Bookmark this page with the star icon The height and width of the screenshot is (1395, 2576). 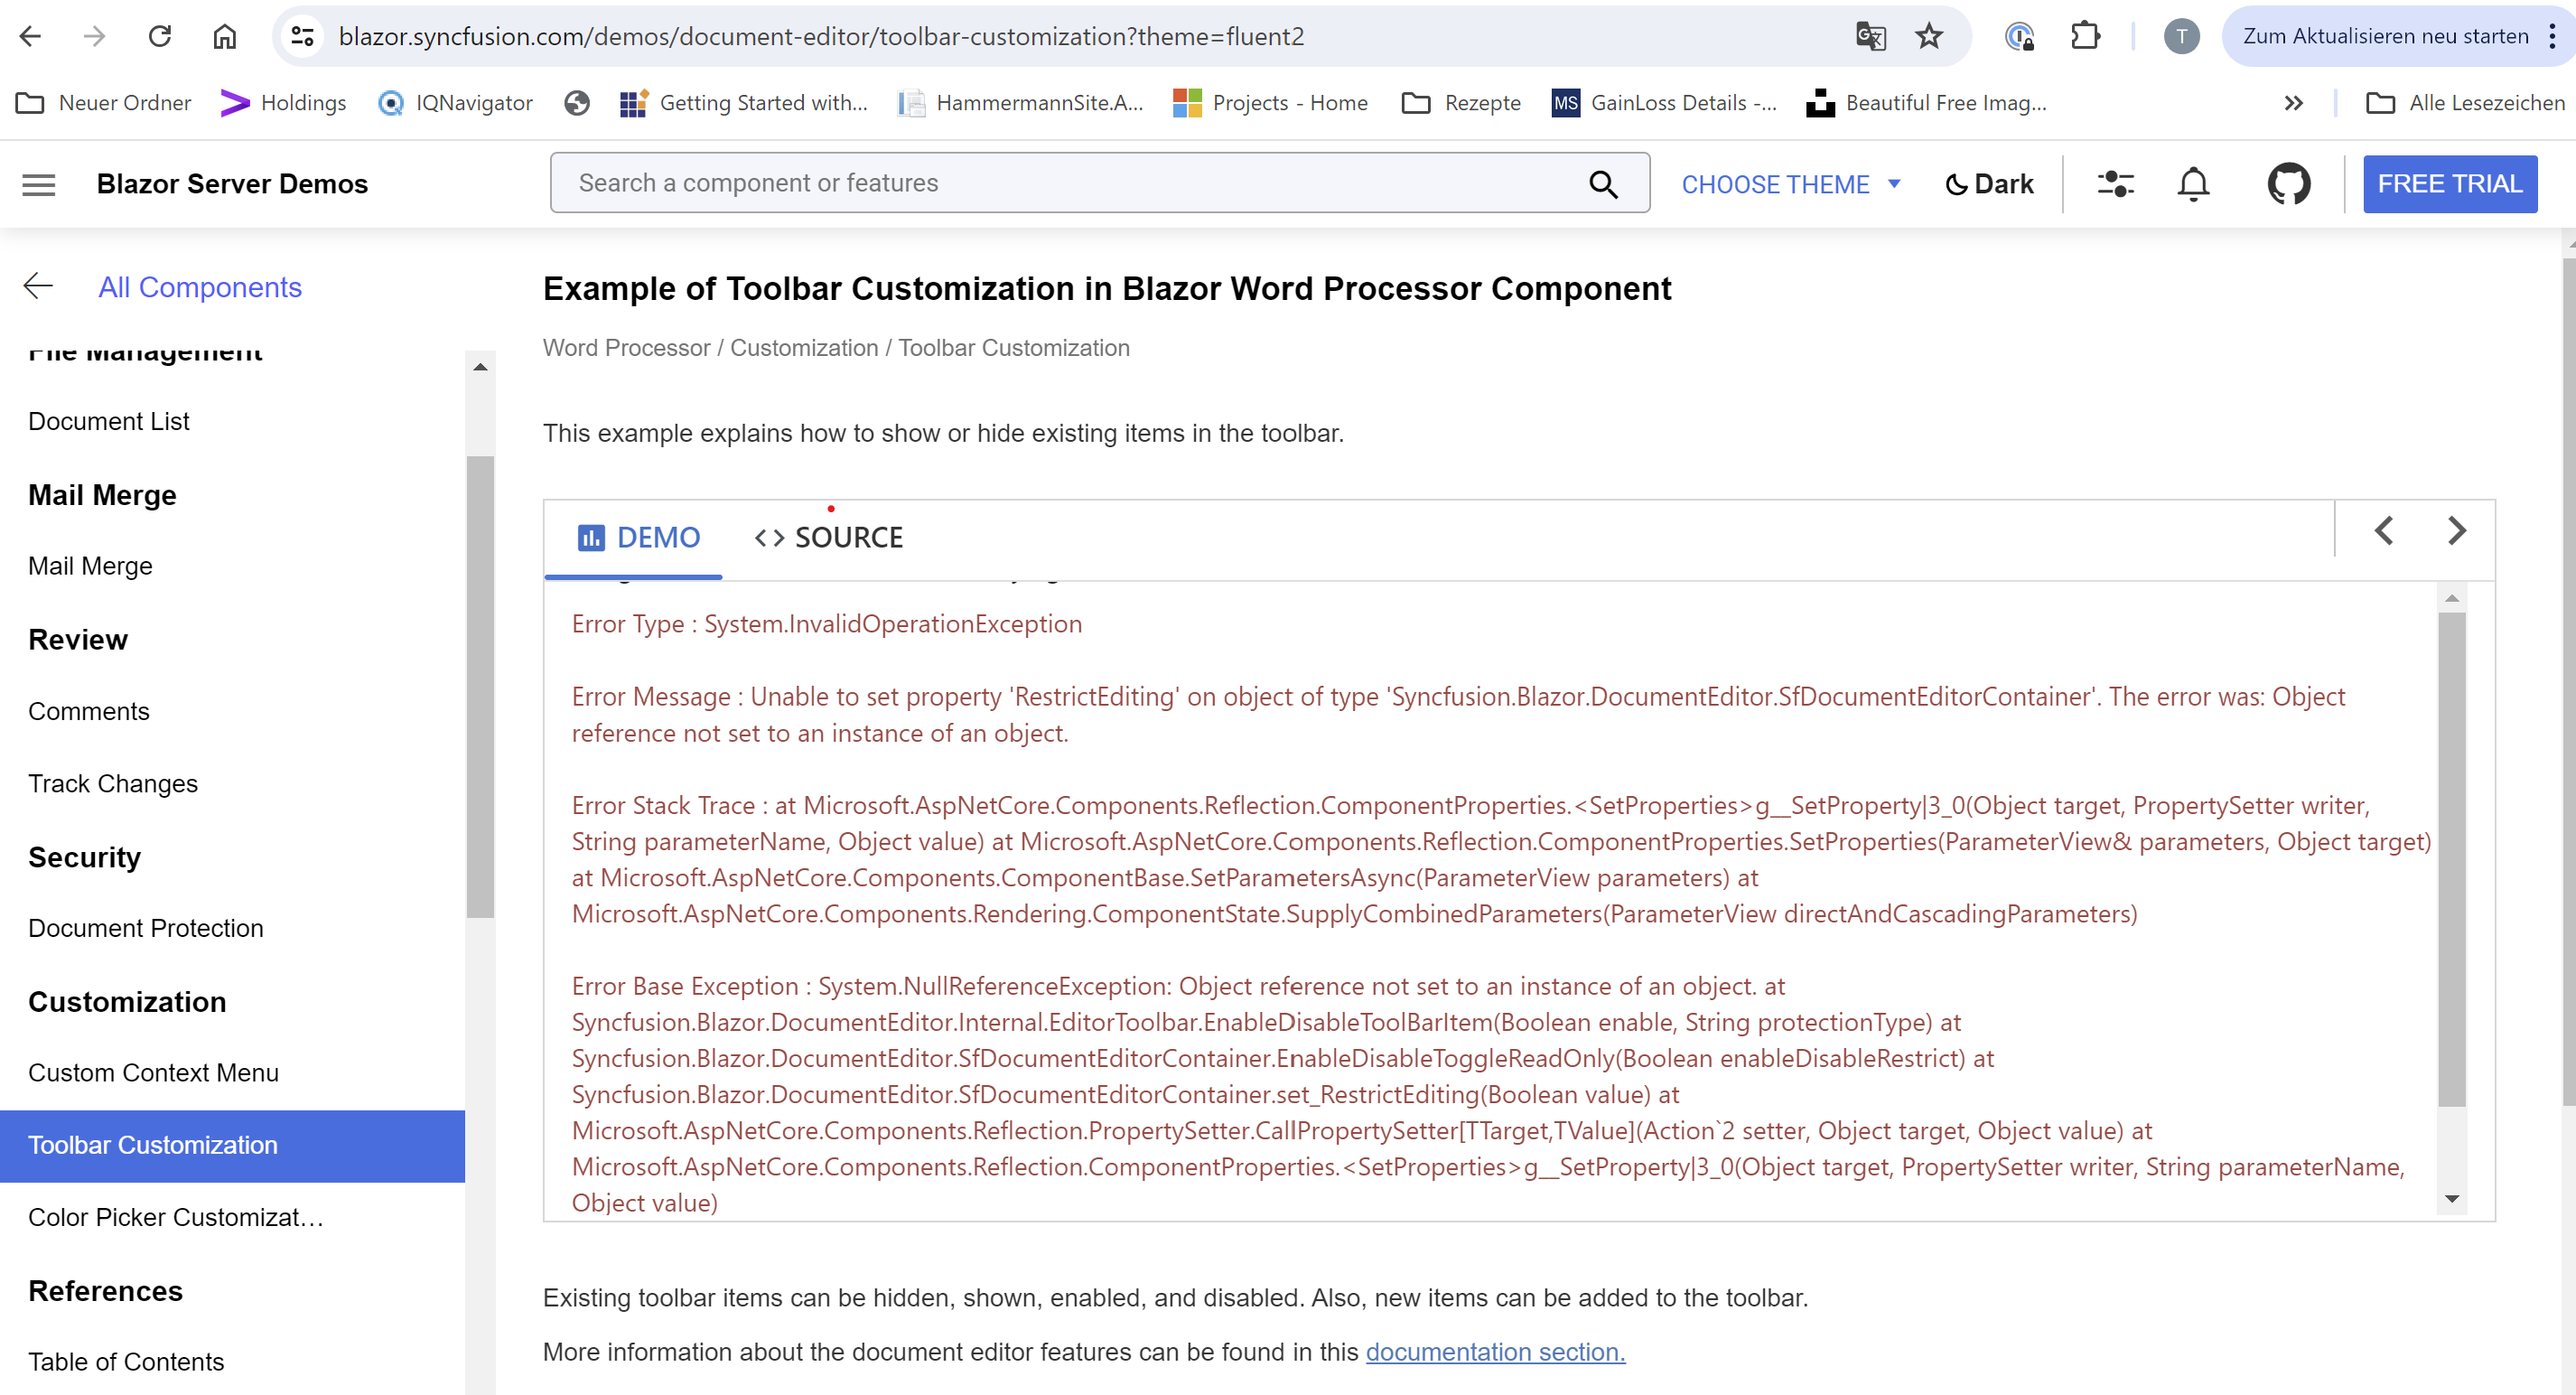pos(1929,37)
